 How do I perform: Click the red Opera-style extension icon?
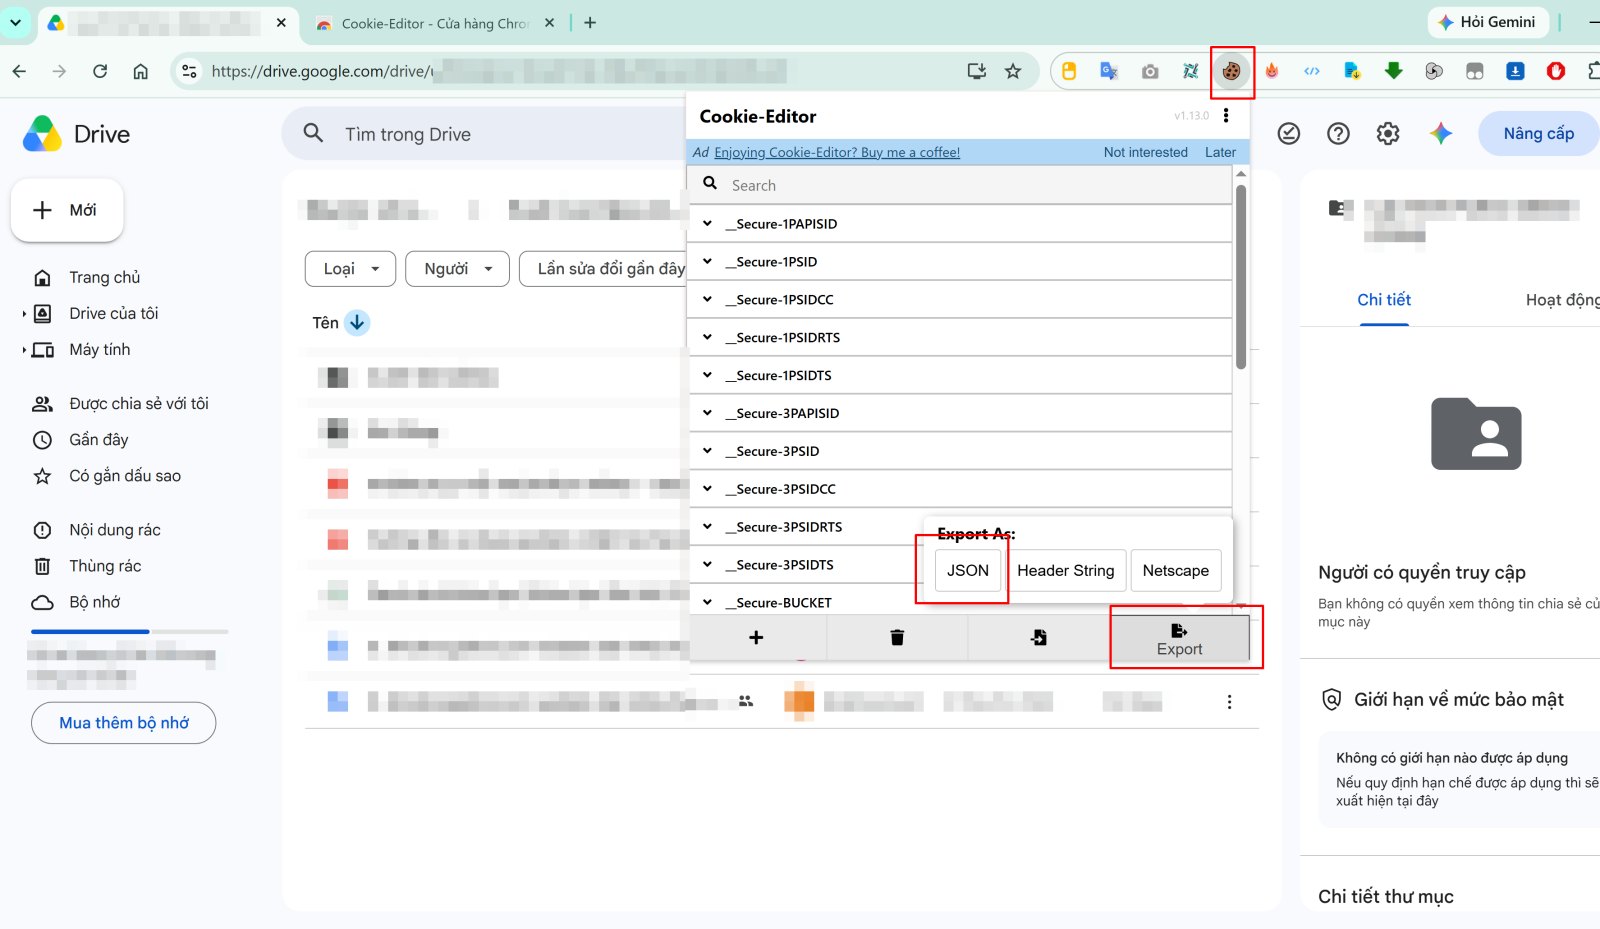[1556, 71]
